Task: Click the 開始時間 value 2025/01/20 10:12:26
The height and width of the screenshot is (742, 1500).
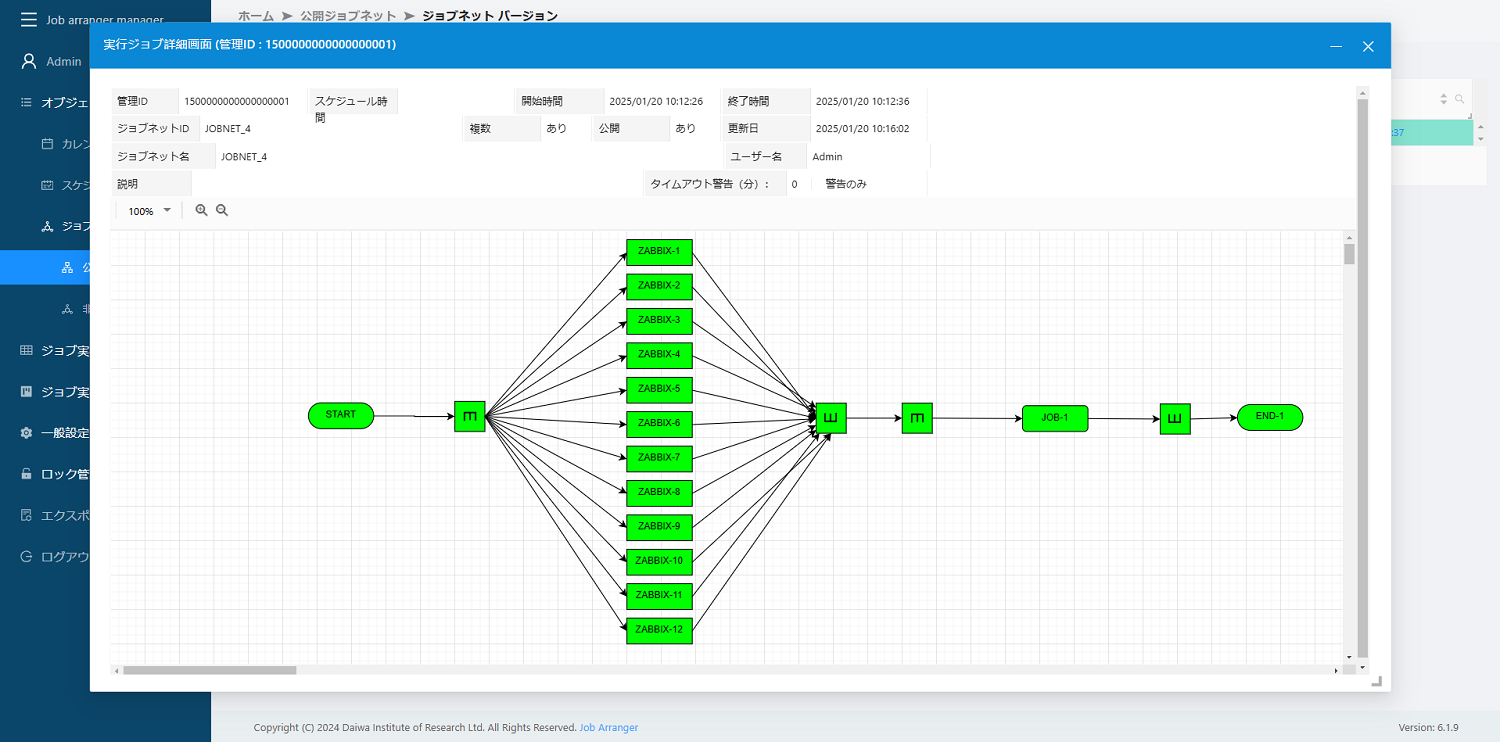Action: 656,101
